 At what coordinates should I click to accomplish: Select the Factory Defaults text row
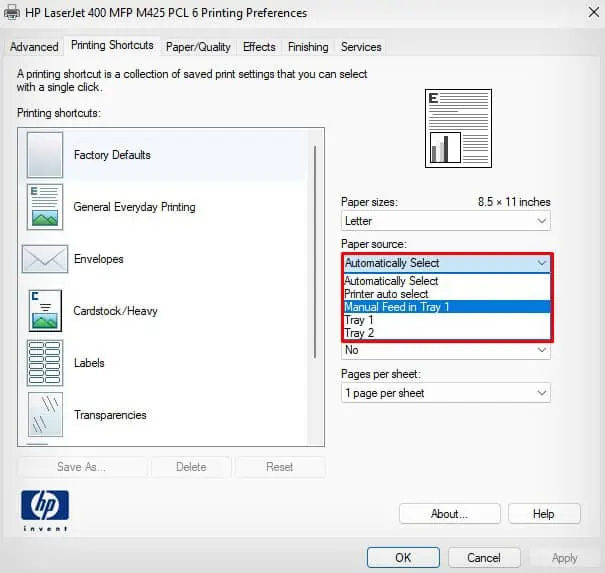112,155
